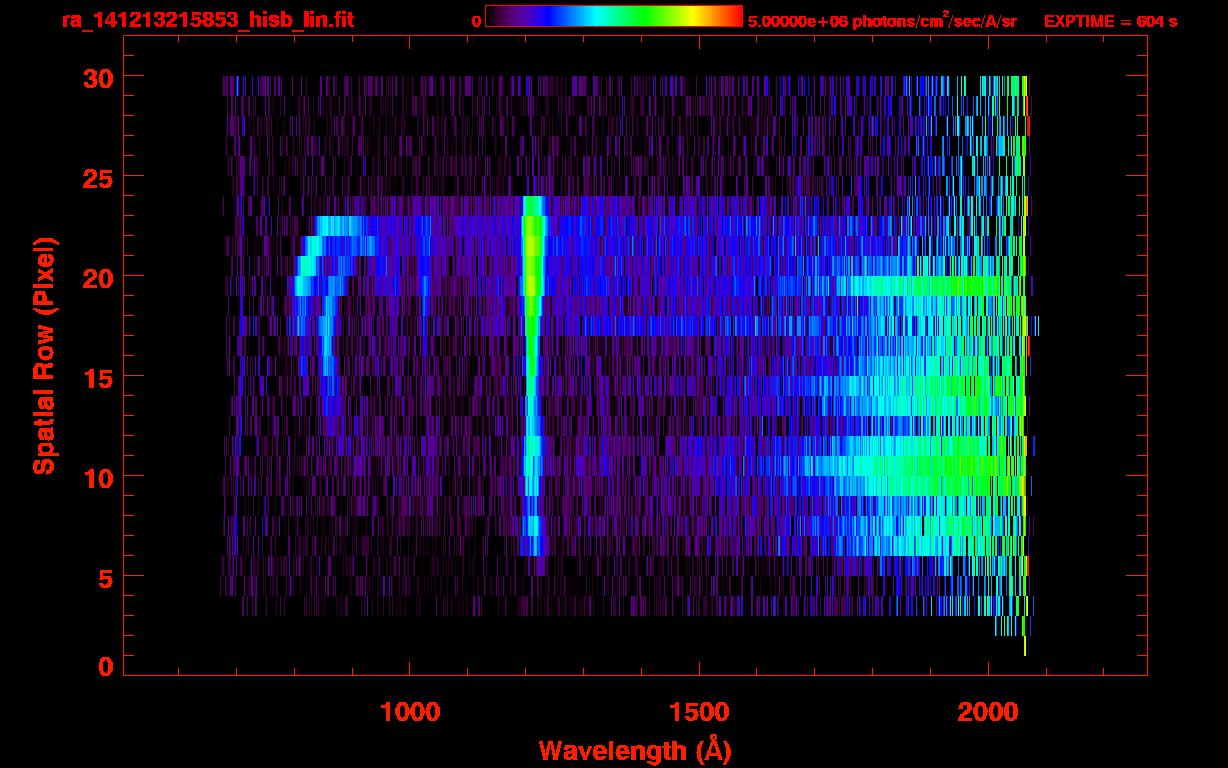Image resolution: width=1228 pixels, height=768 pixels.
Task: Click the file name ra_141213215853_hisb_lin.fit
Action: (x=207, y=19)
